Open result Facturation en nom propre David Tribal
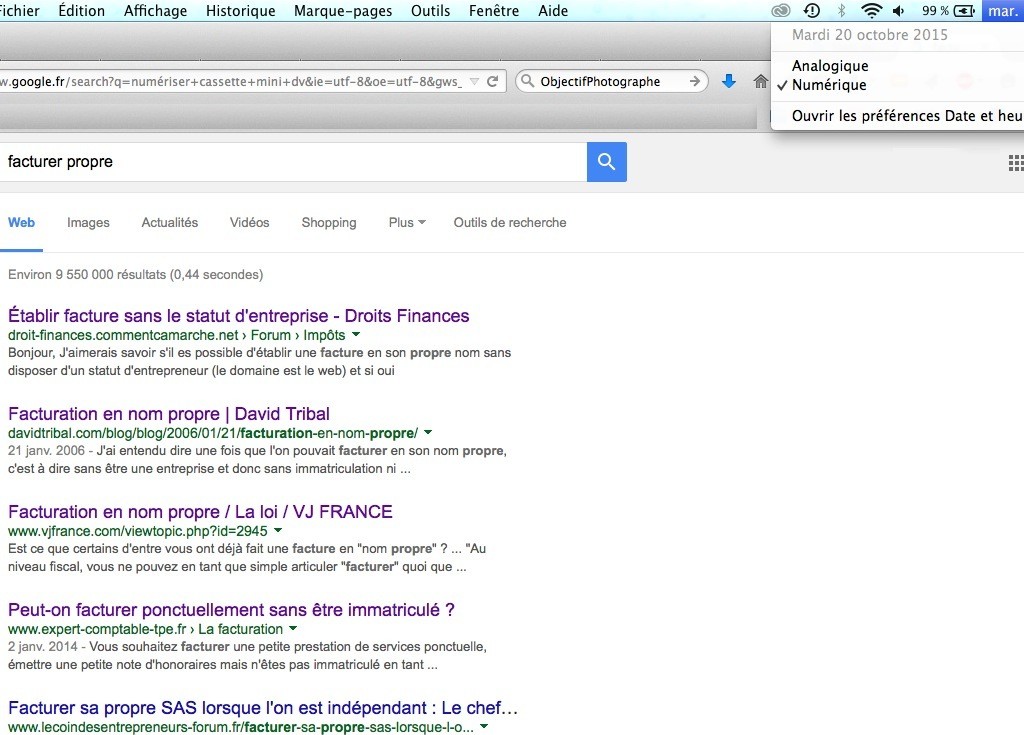The height and width of the screenshot is (735, 1024). 168,414
